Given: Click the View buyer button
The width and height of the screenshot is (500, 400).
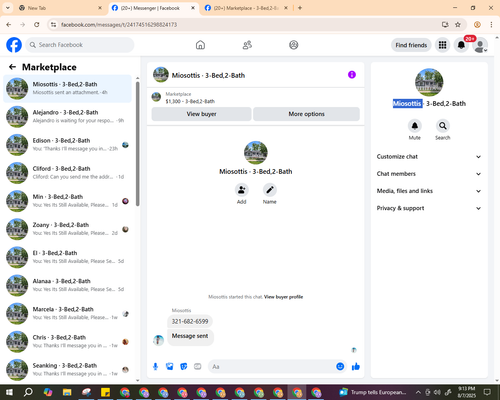Looking at the screenshot, I should [x=201, y=114].
